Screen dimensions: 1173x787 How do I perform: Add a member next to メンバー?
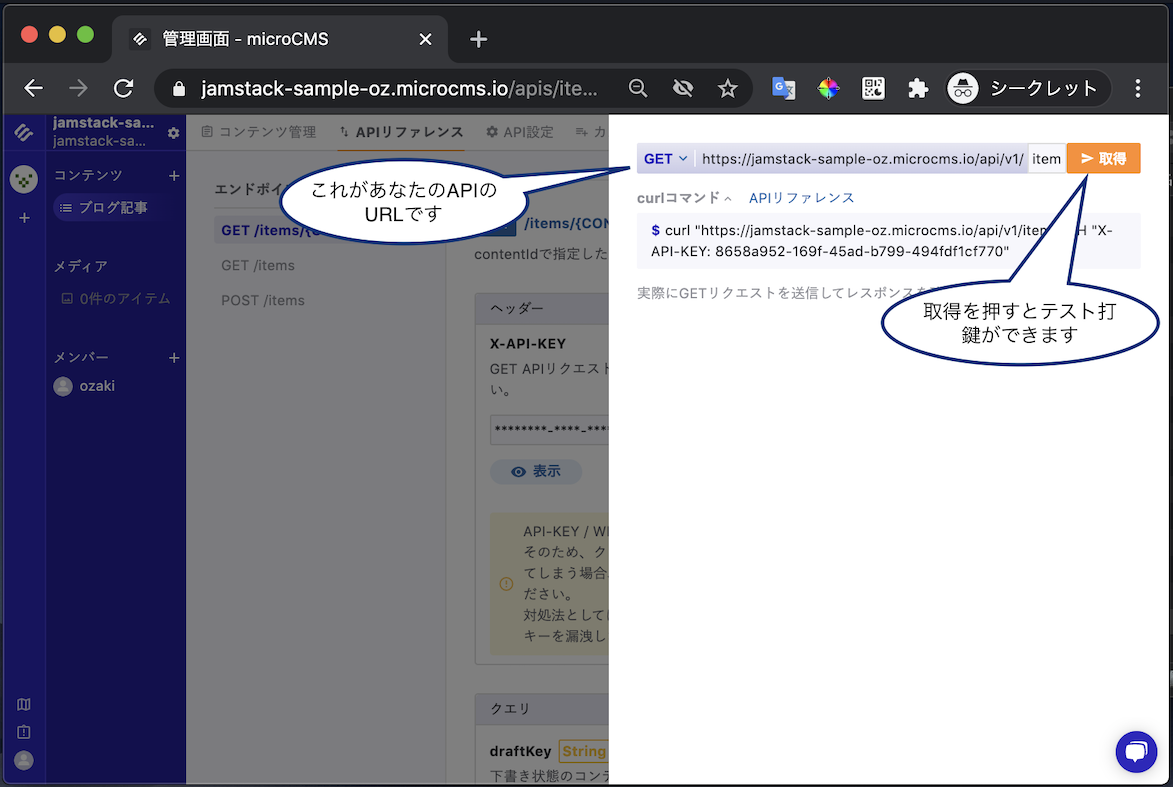tap(174, 358)
